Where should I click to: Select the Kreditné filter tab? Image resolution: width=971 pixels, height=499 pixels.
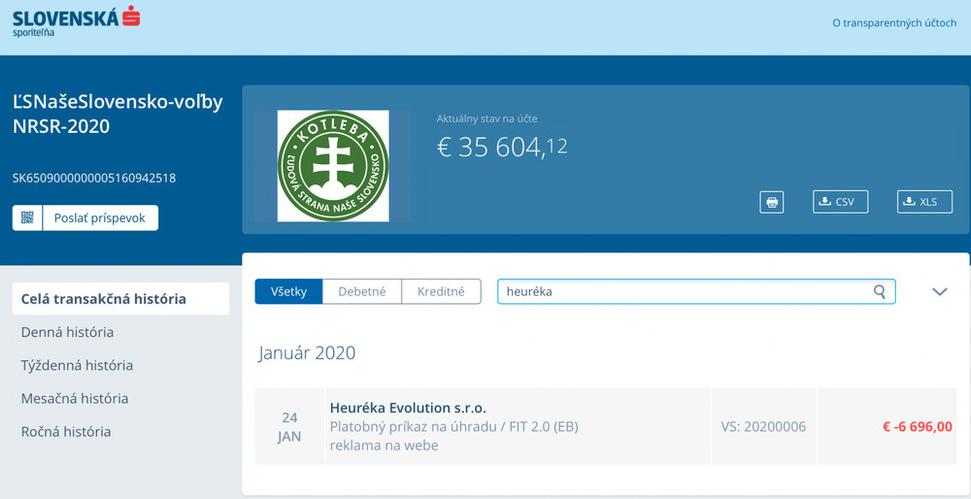pos(442,292)
